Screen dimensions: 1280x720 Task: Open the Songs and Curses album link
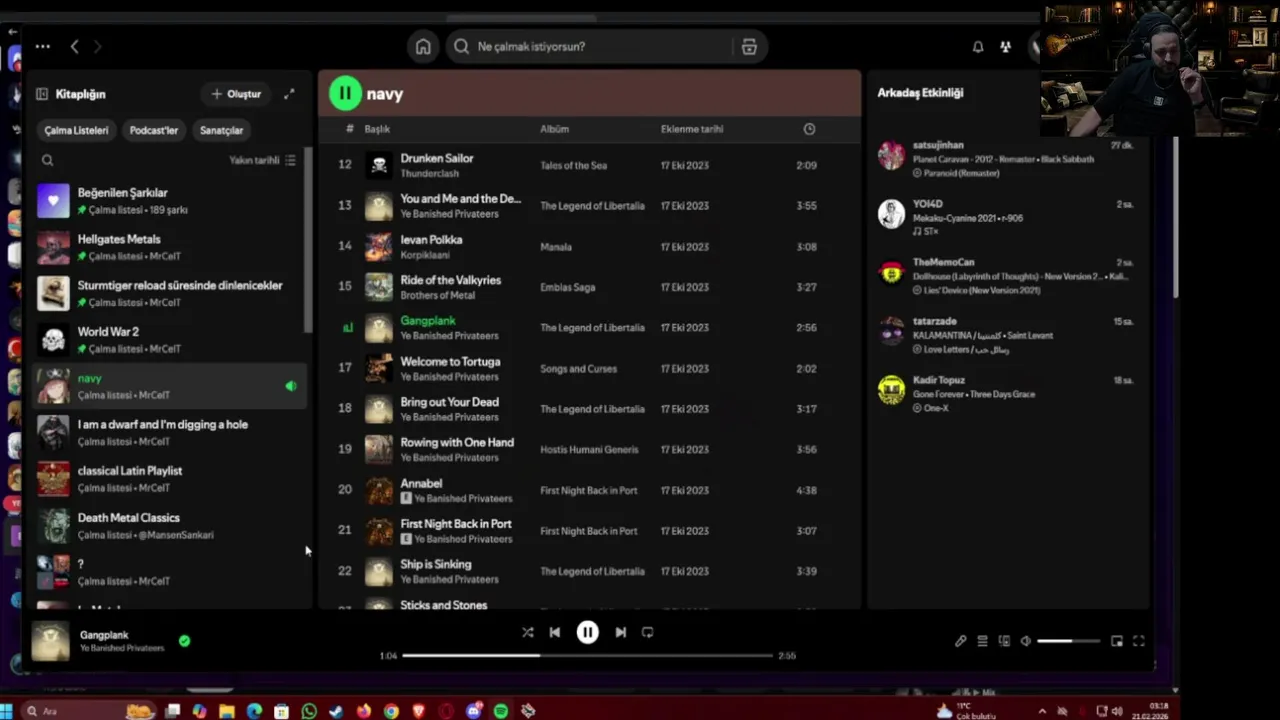click(578, 369)
